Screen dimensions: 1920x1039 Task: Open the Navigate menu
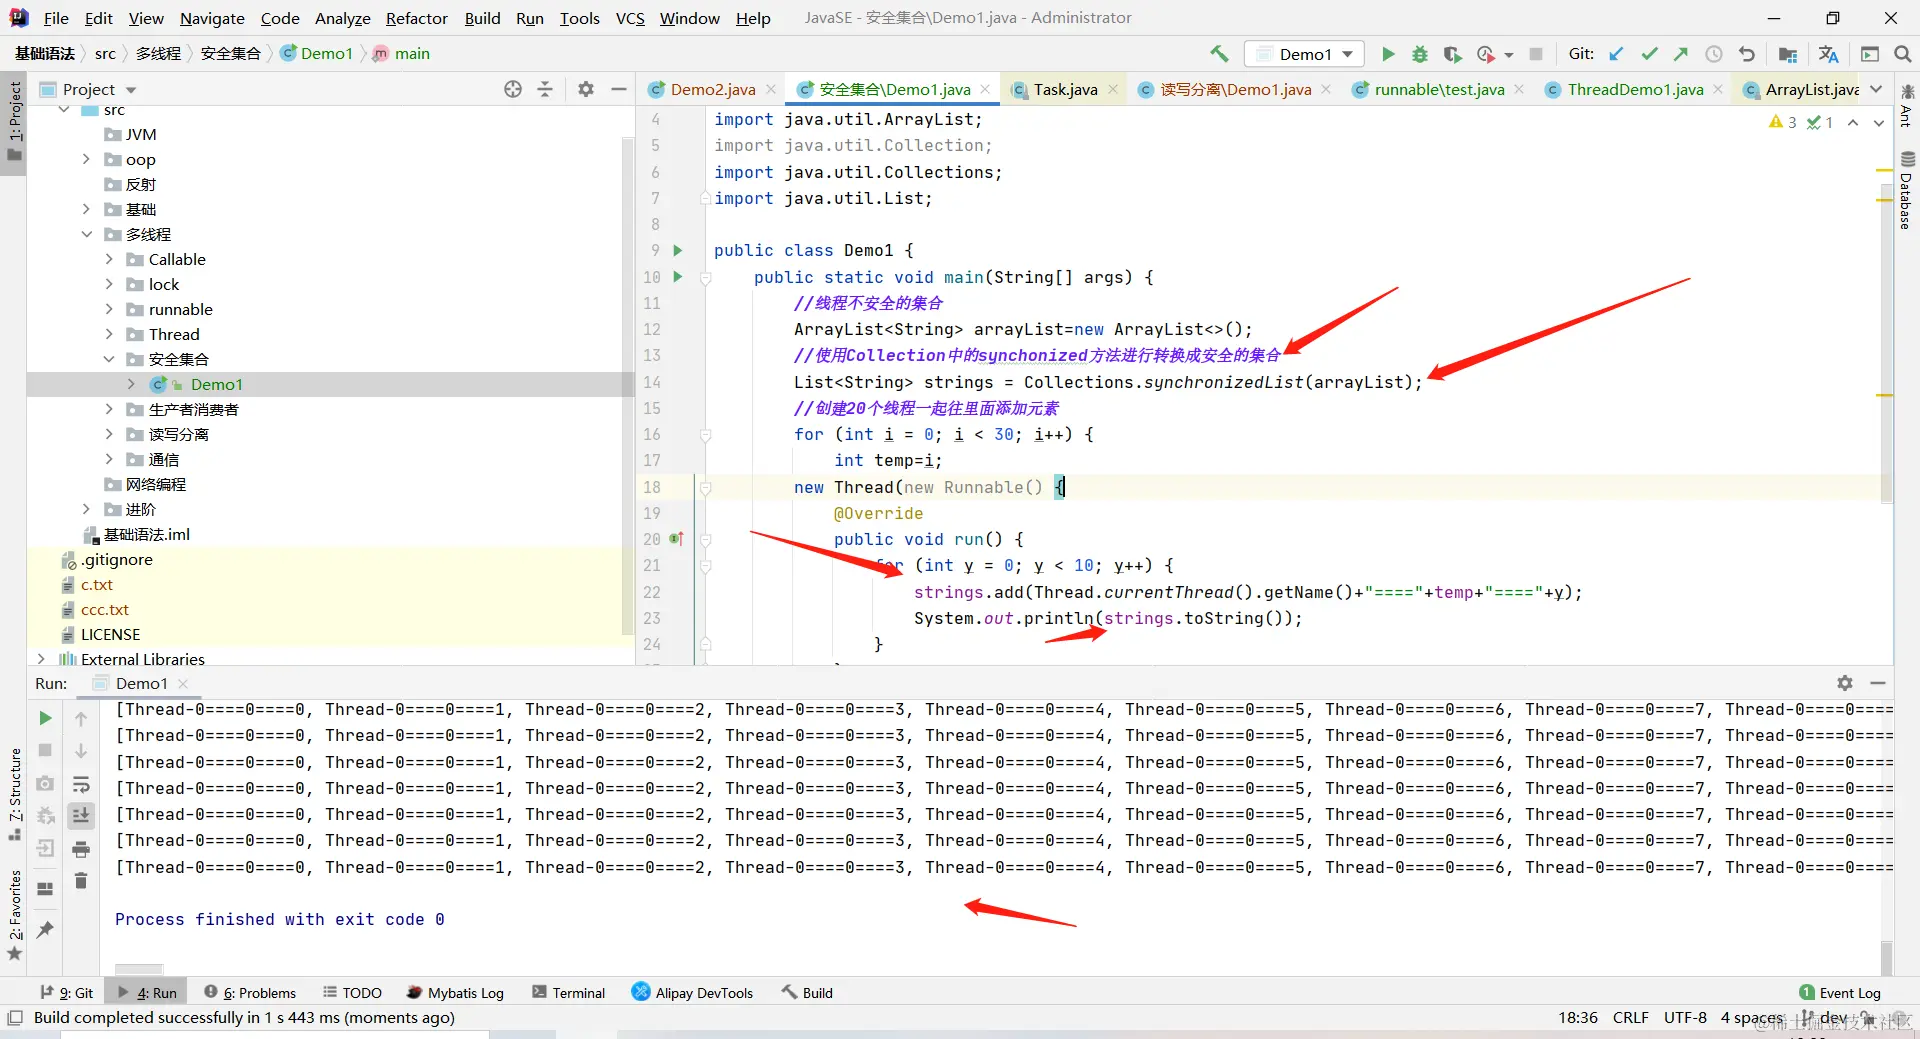coord(212,18)
